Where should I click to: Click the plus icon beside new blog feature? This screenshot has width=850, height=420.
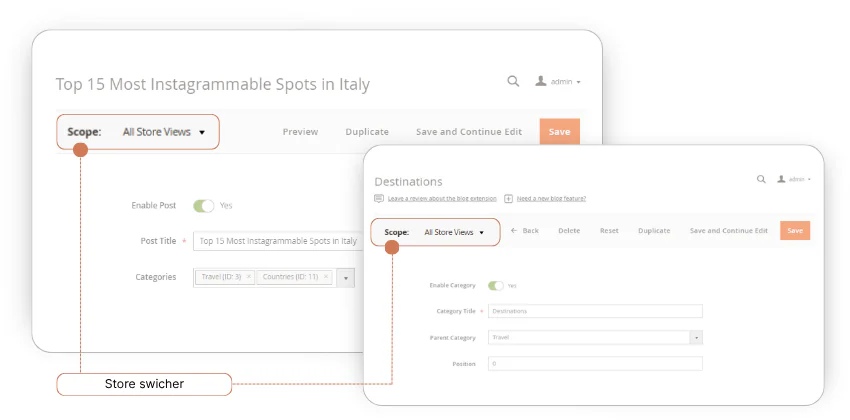[508, 198]
